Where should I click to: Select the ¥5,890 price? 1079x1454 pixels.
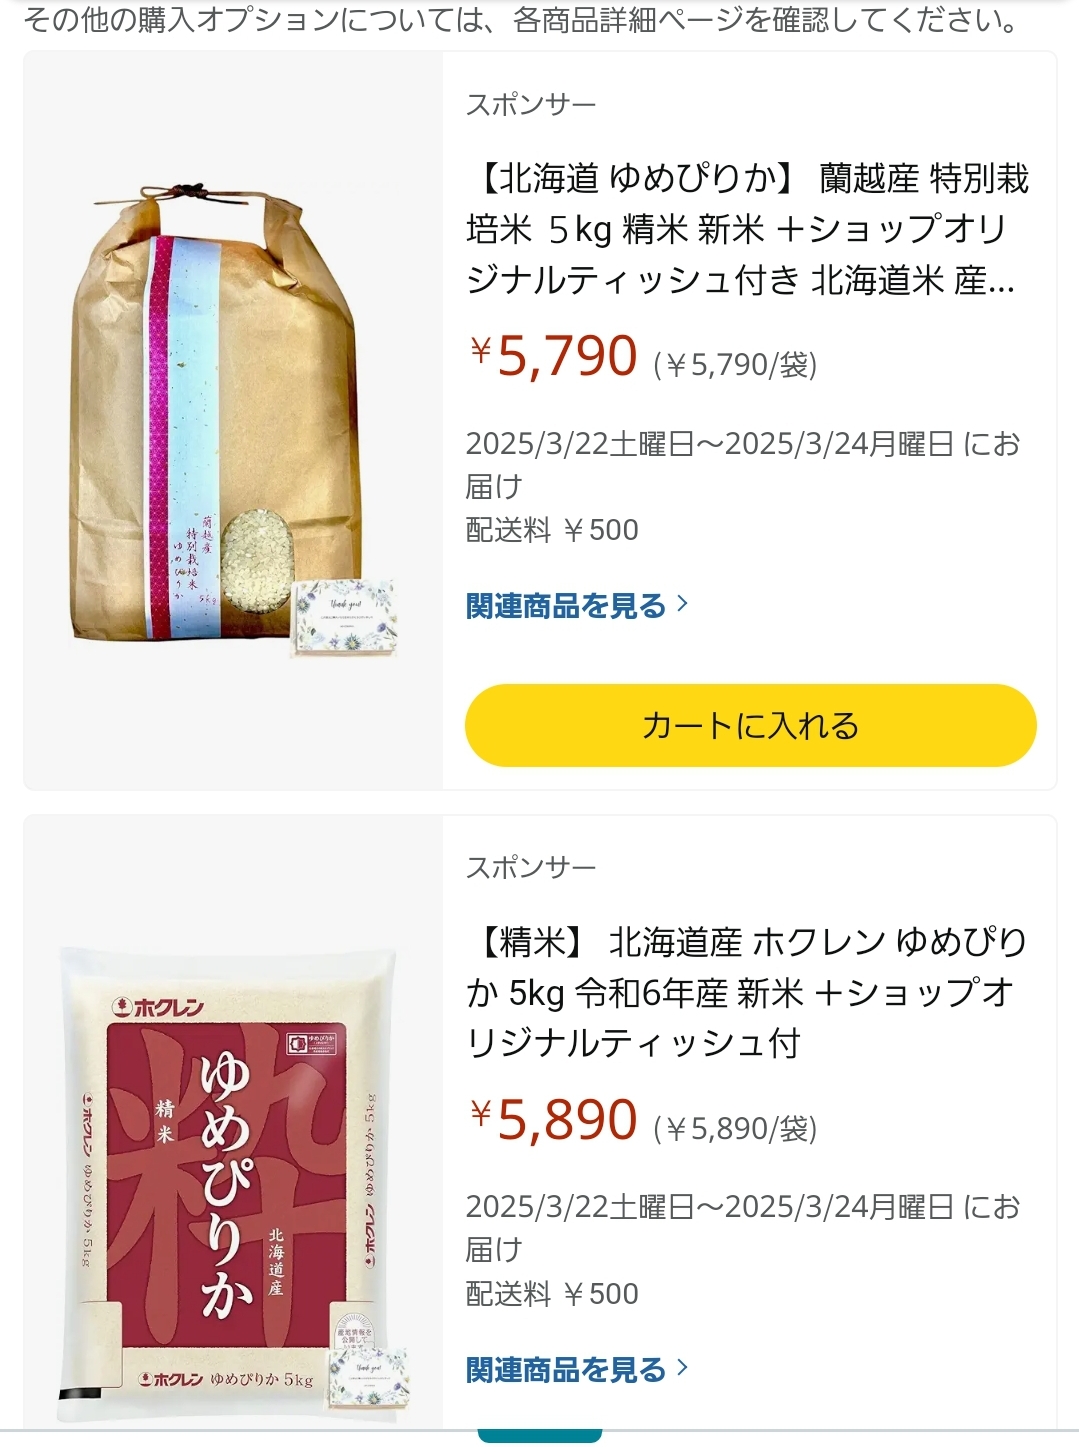pyautogui.click(x=553, y=1120)
